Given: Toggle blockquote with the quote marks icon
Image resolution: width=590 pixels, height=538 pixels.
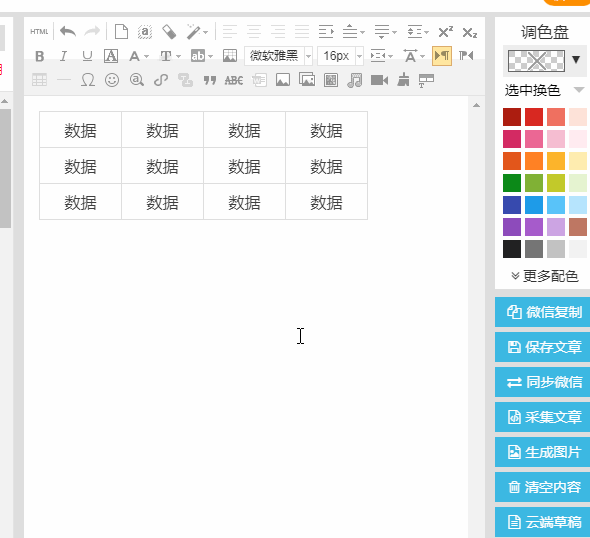Looking at the screenshot, I should [x=210, y=80].
